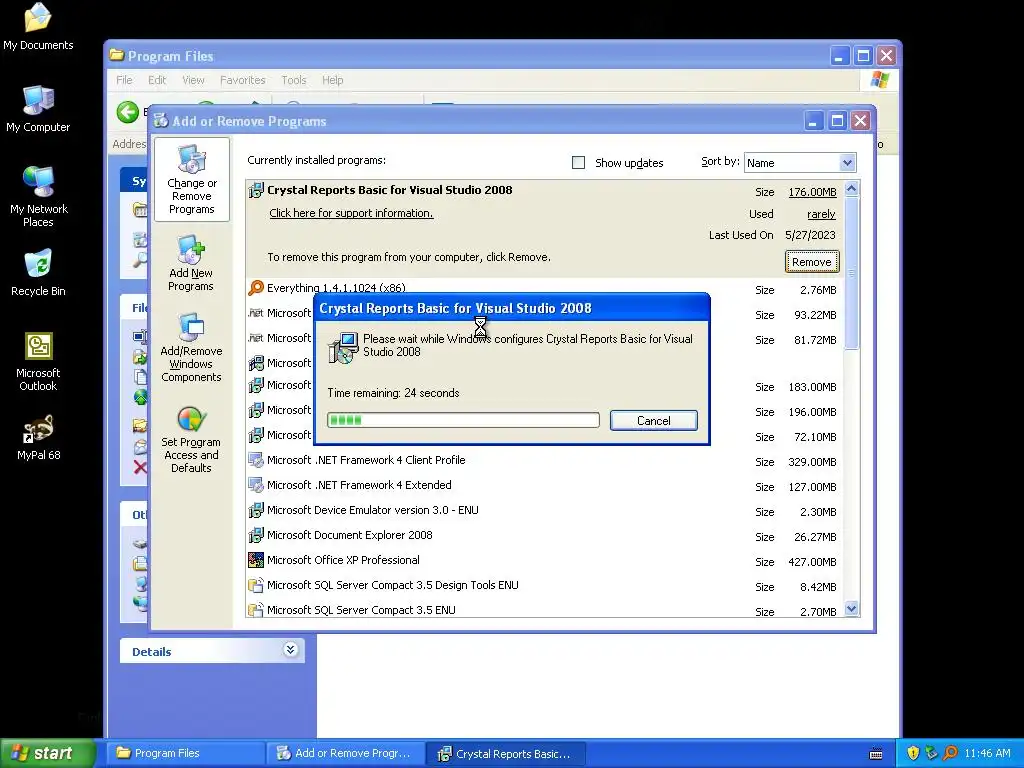Click the Microsoft Device Emulator icon
The image size is (1024, 768).
click(x=256, y=510)
